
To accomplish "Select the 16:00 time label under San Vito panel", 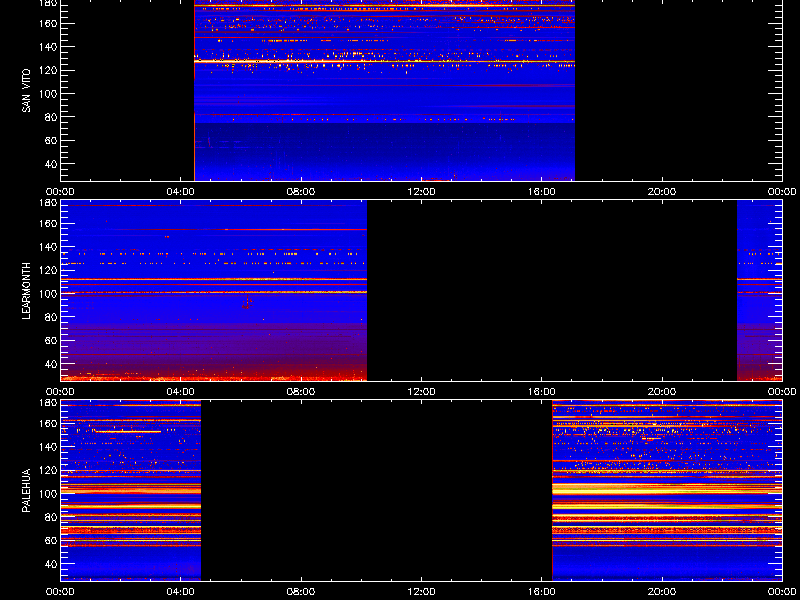I will tap(542, 192).
